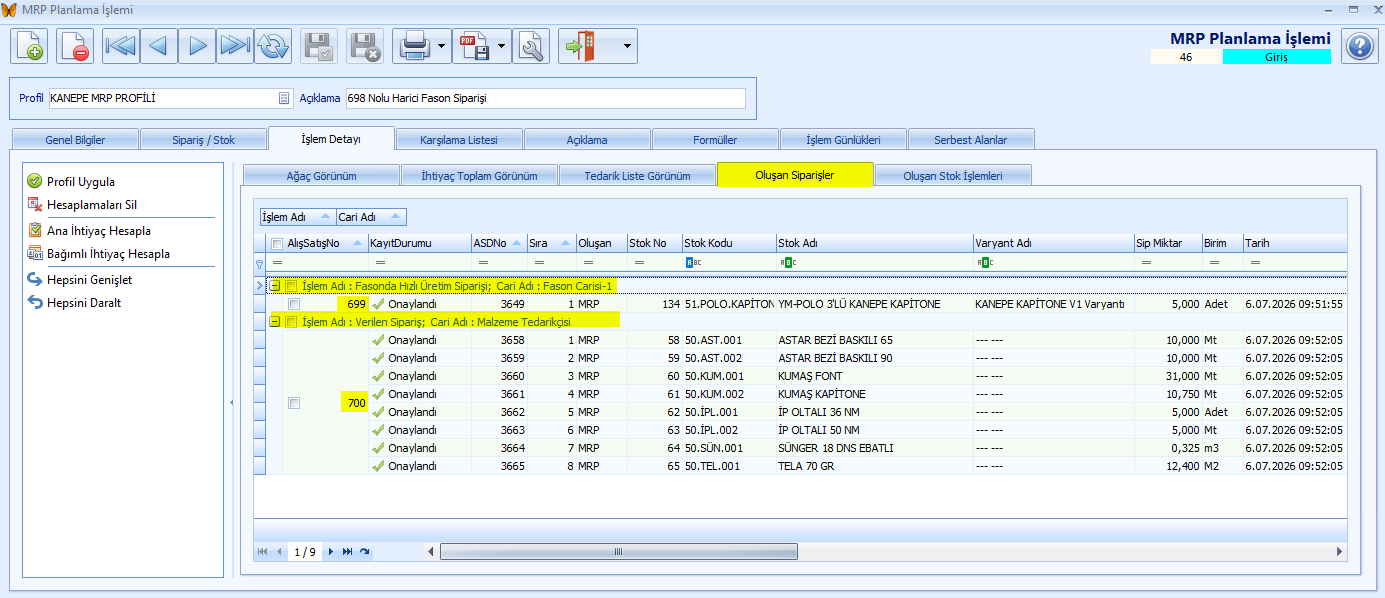Sort by the Cari Adı group chip
Image resolution: width=1385 pixels, height=598 pixels.
click(371, 217)
